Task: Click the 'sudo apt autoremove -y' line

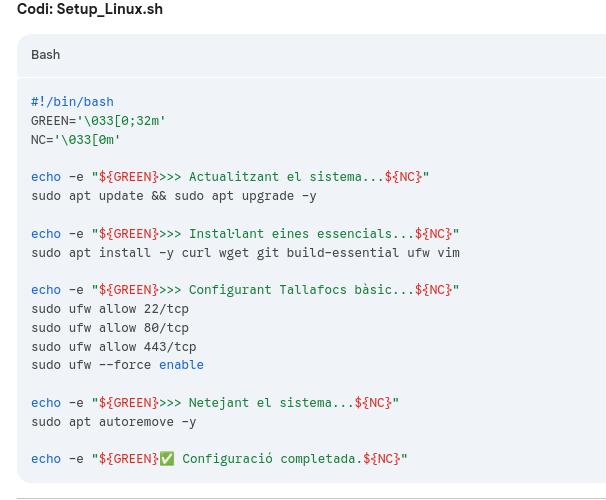Action: [x=113, y=422]
